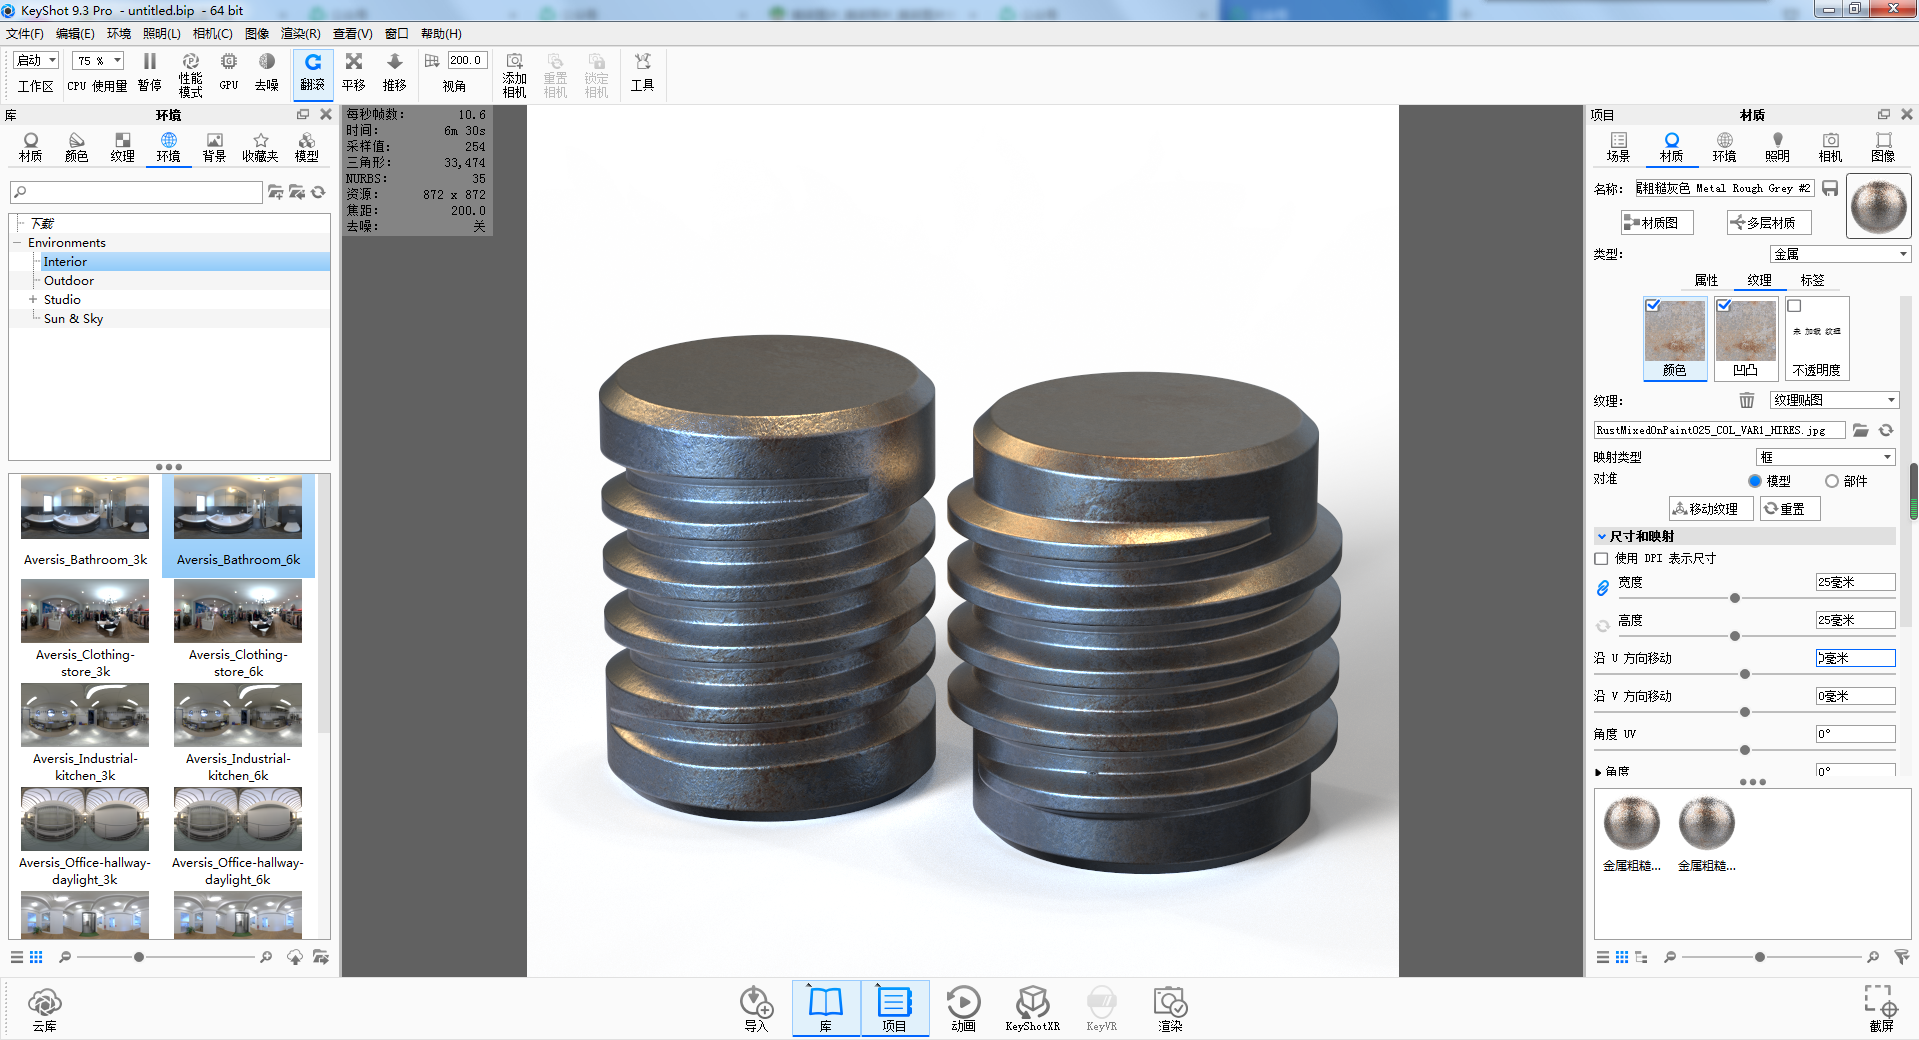Open the project Lighting (照明) tab

click(x=1777, y=147)
